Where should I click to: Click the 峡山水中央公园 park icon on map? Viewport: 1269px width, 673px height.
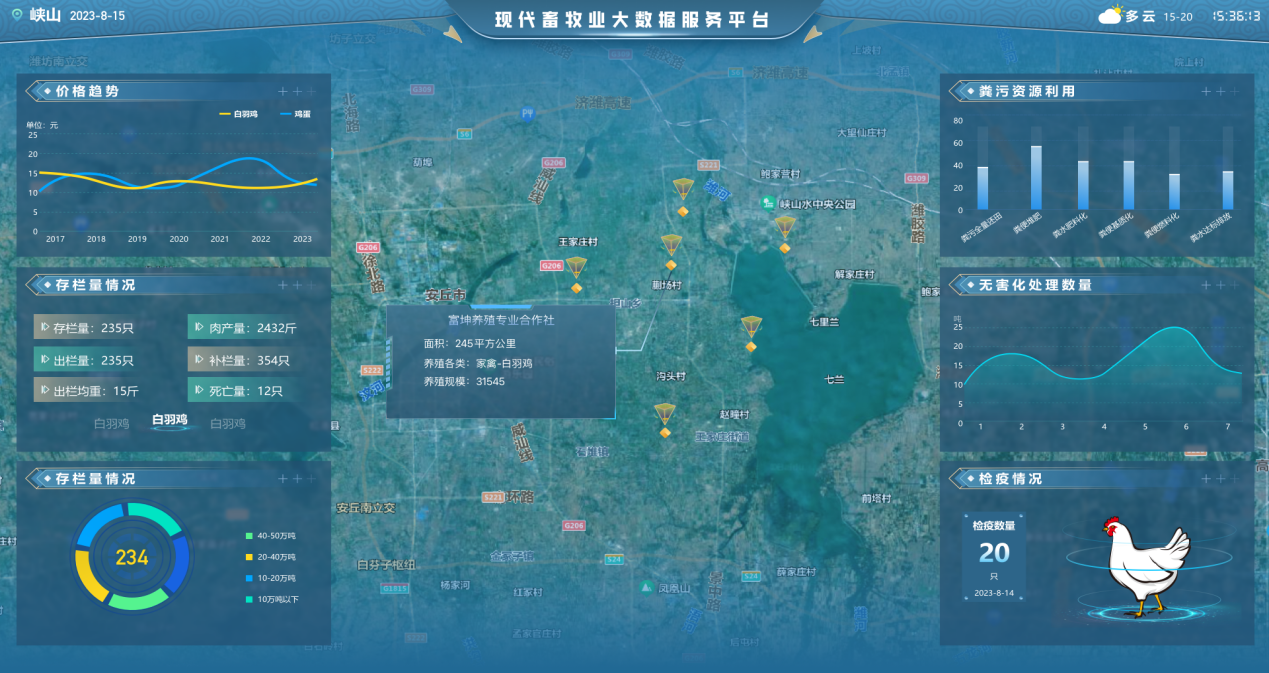click(768, 204)
